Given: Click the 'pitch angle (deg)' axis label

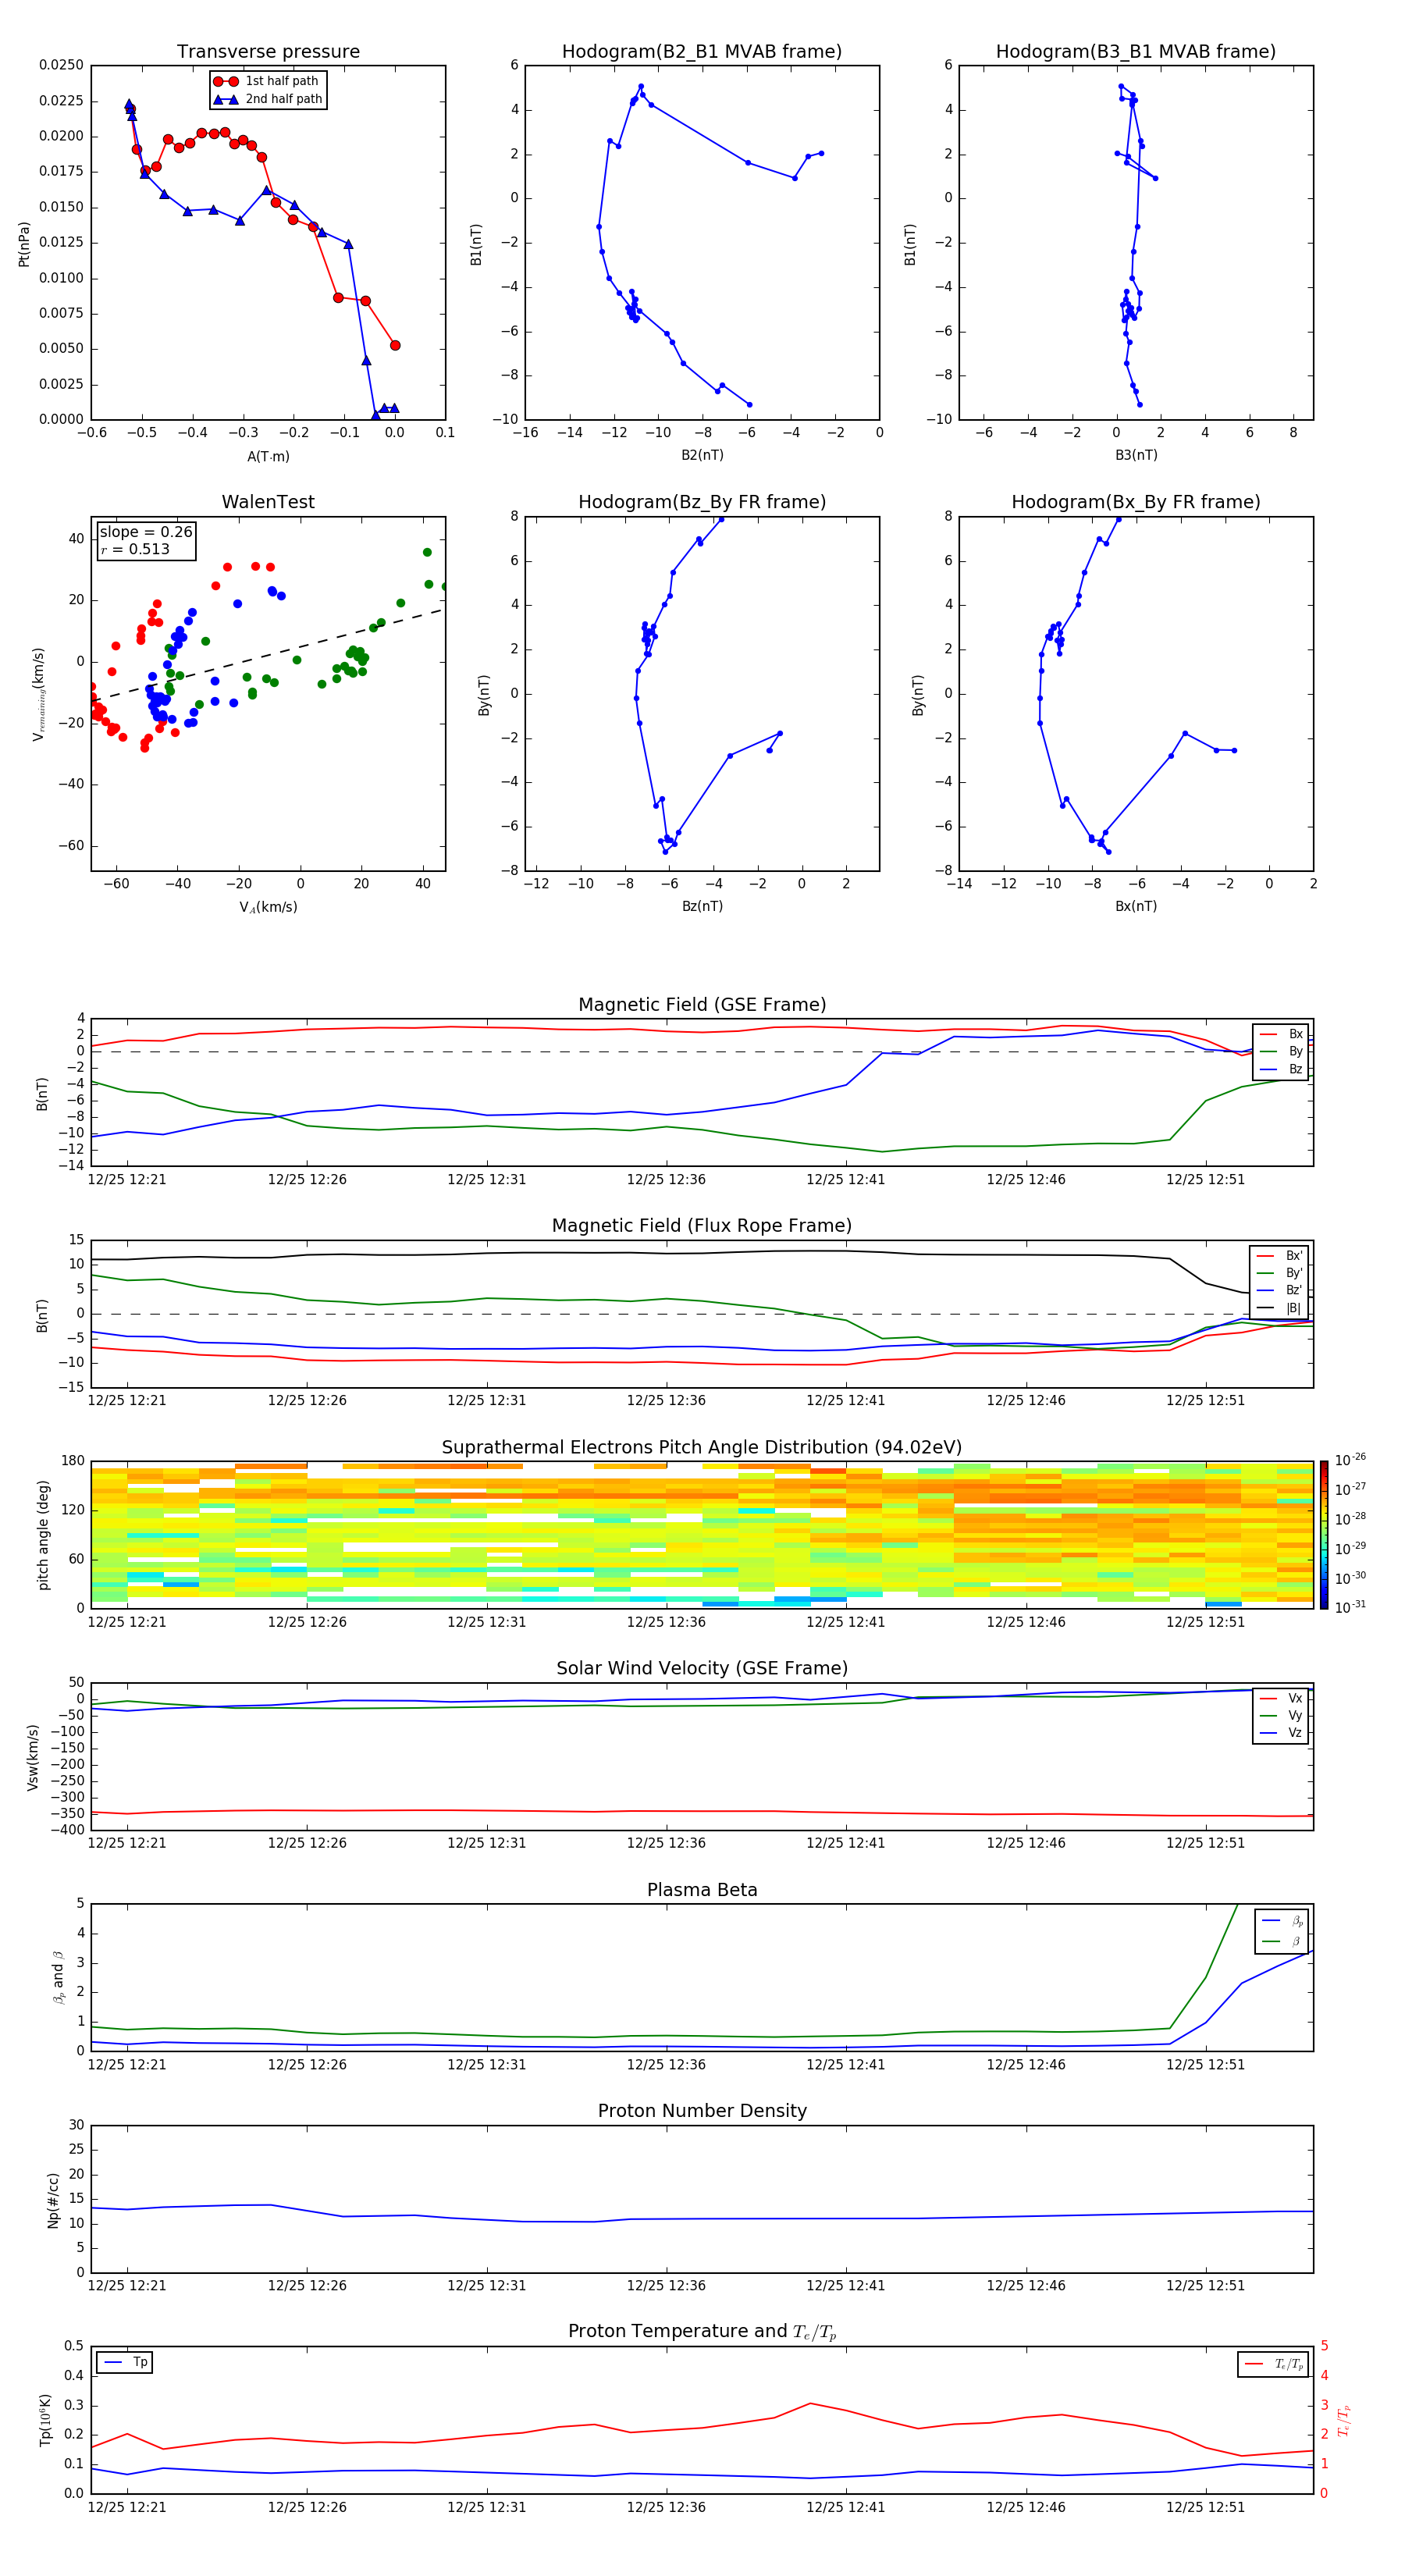Looking at the screenshot, I should [x=43, y=1535].
